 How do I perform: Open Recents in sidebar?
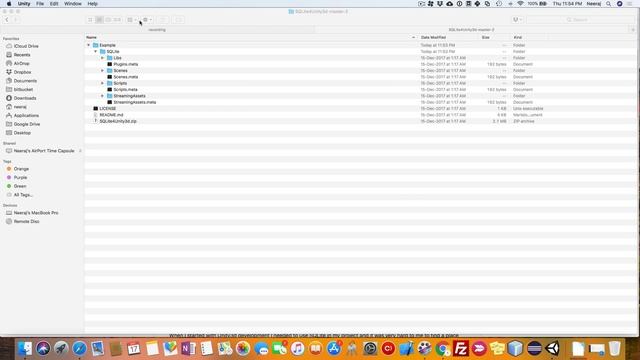(22, 55)
